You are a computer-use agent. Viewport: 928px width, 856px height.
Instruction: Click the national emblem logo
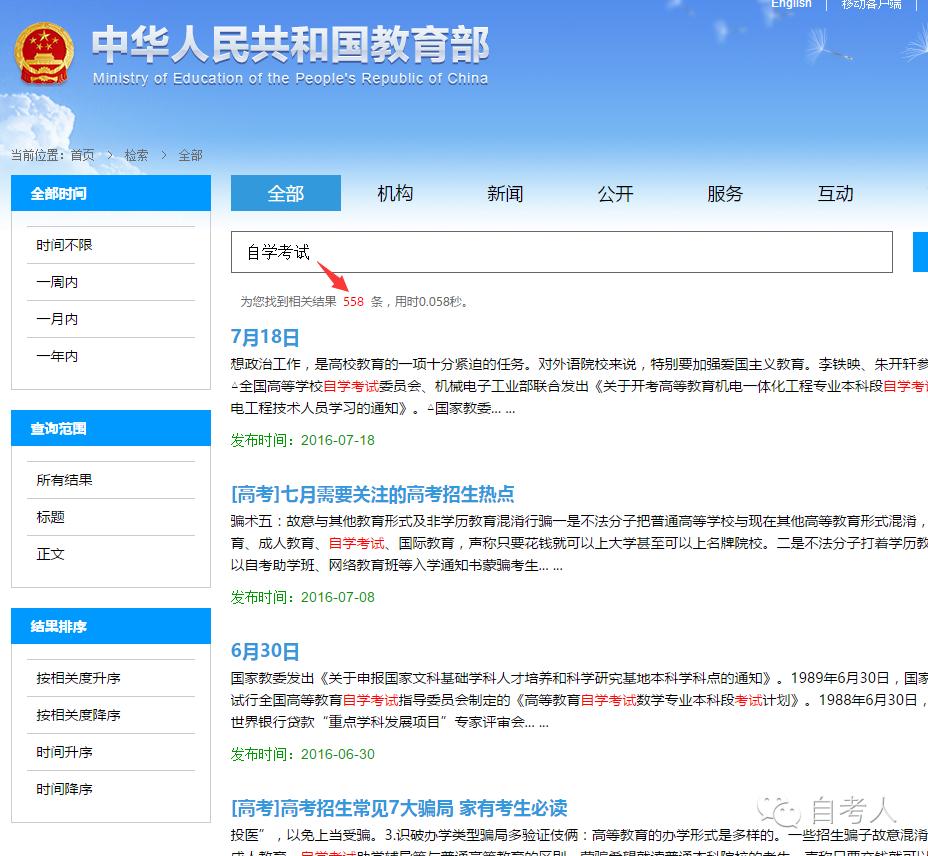point(44,54)
